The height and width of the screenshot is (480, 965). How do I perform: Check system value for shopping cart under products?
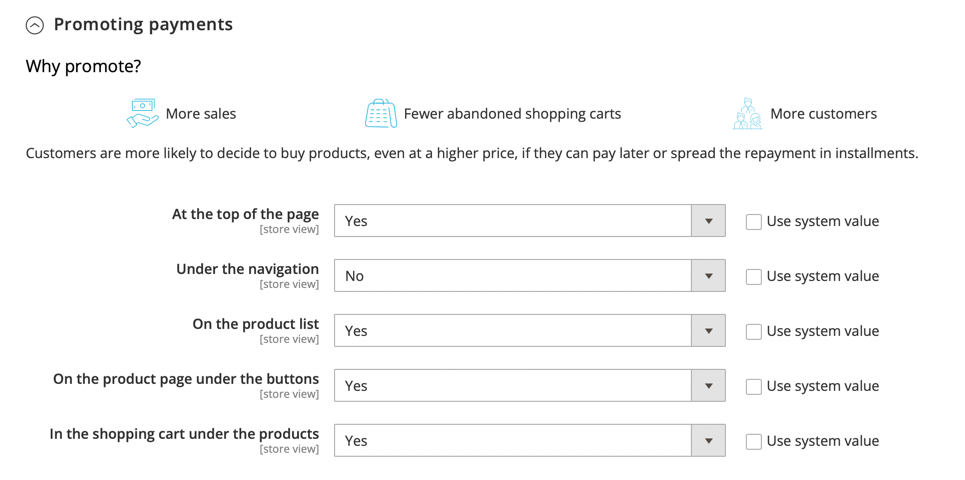click(754, 442)
